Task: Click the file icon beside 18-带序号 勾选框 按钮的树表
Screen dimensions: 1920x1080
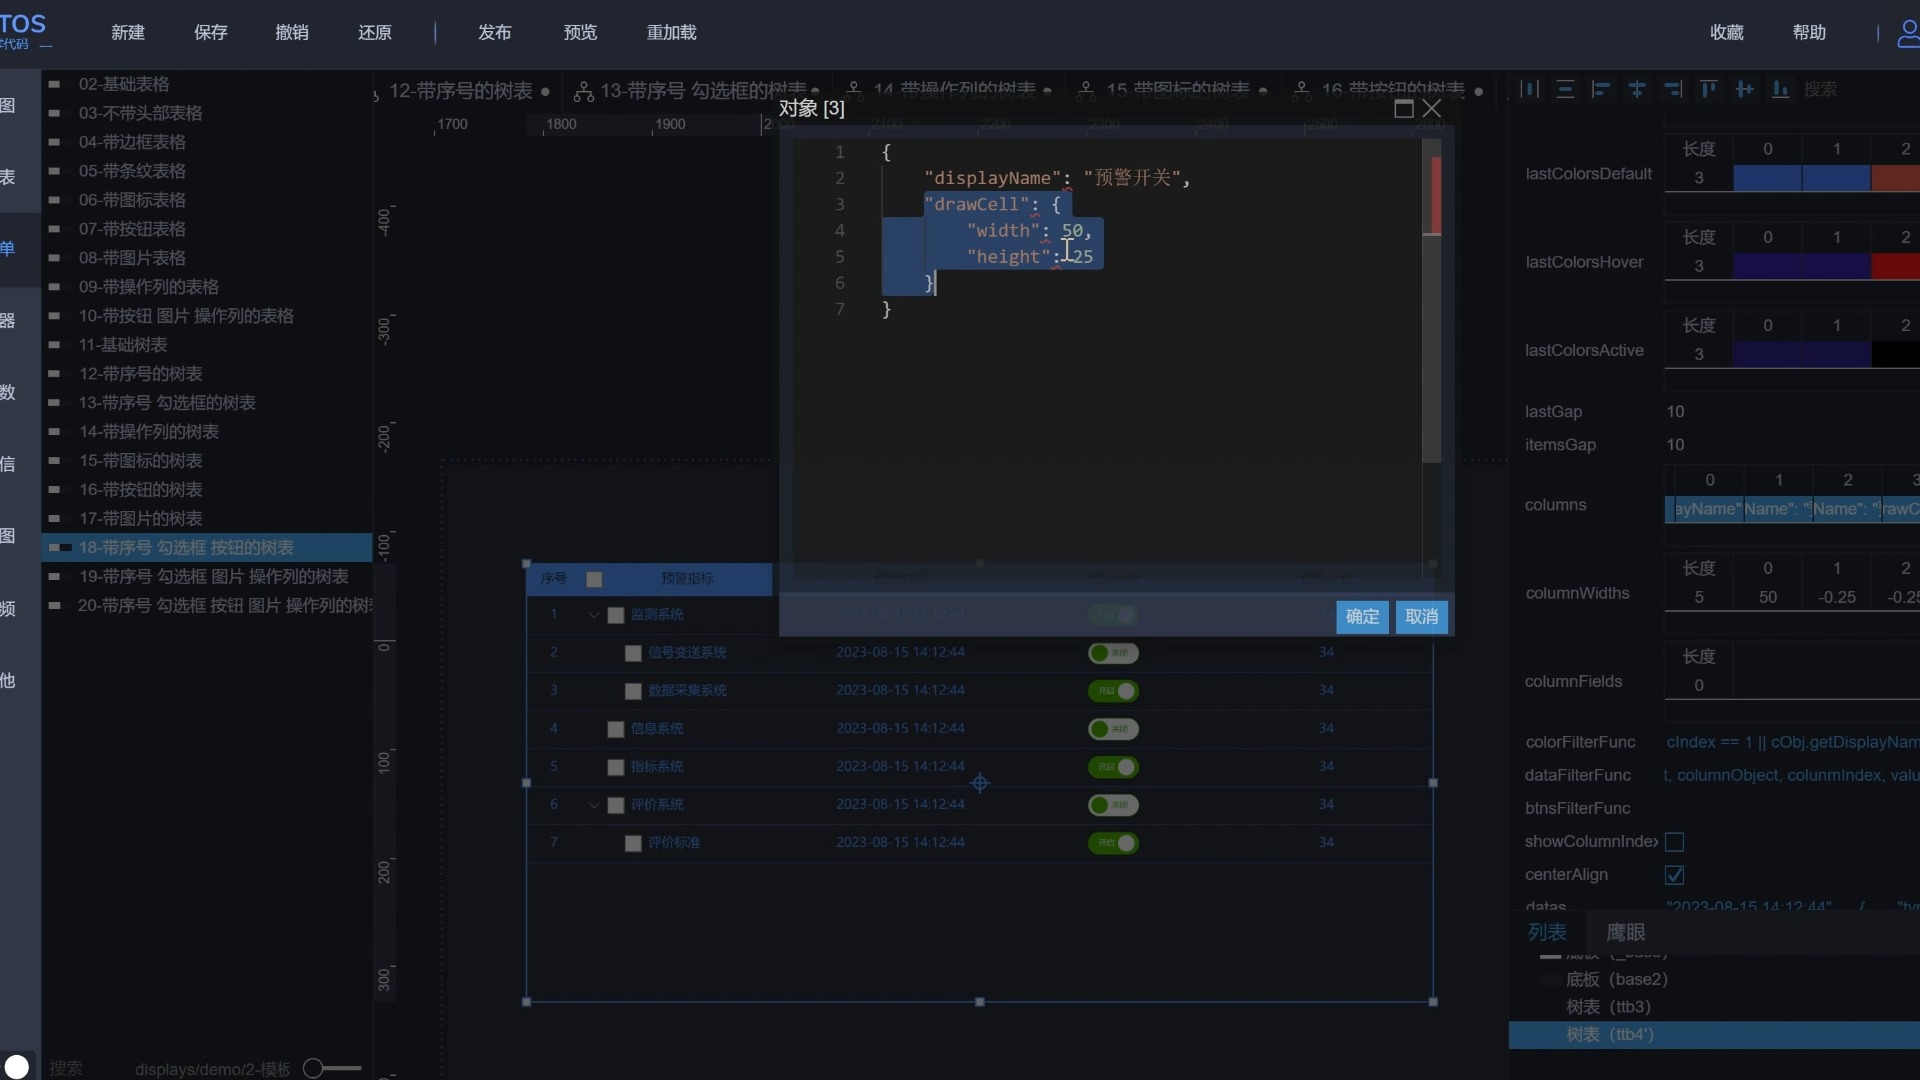Action: tap(60, 548)
